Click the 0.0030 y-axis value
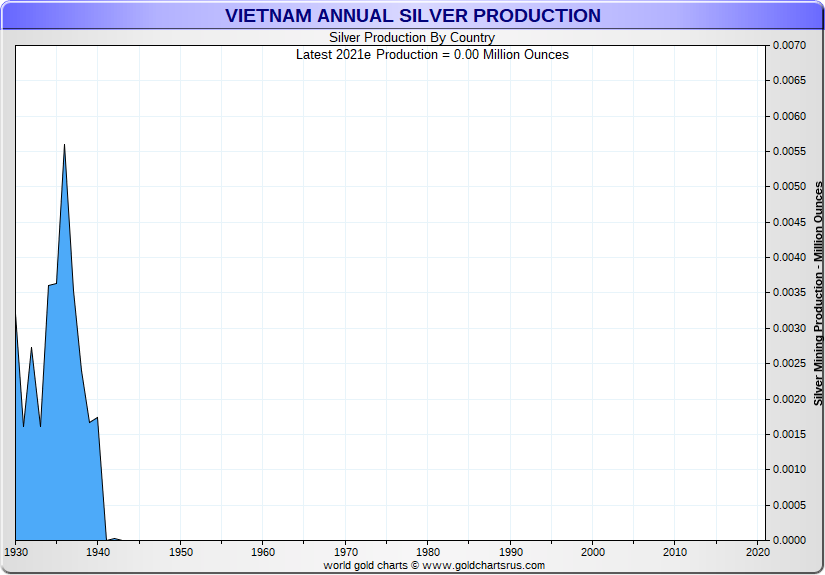825x575 pixels. pos(789,328)
